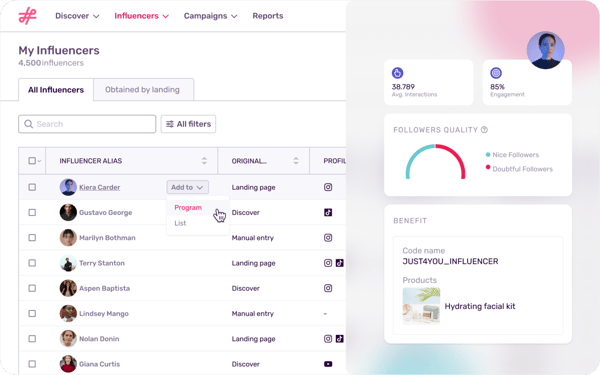Click the pink hashtag logo icon
The width and height of the screenshot is (600, 375).
click(x=28, y=16)
